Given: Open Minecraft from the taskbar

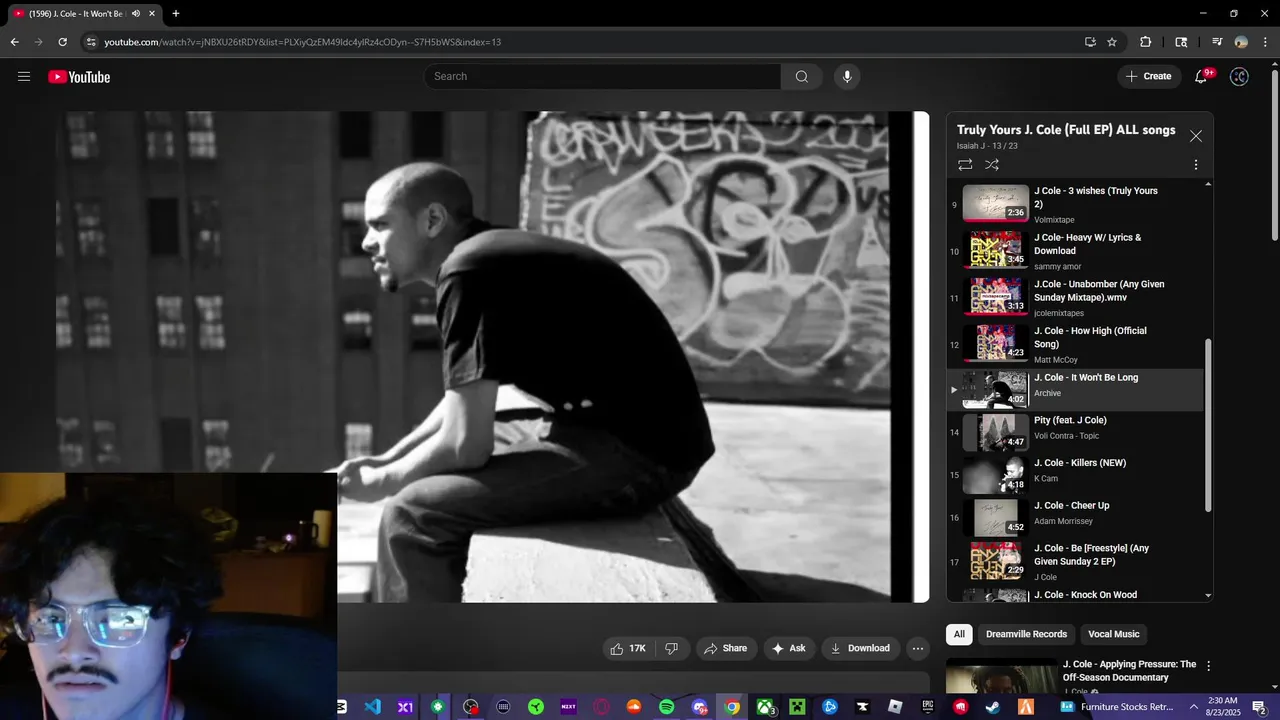Looking at the screenshot, I should click(797, 707).
